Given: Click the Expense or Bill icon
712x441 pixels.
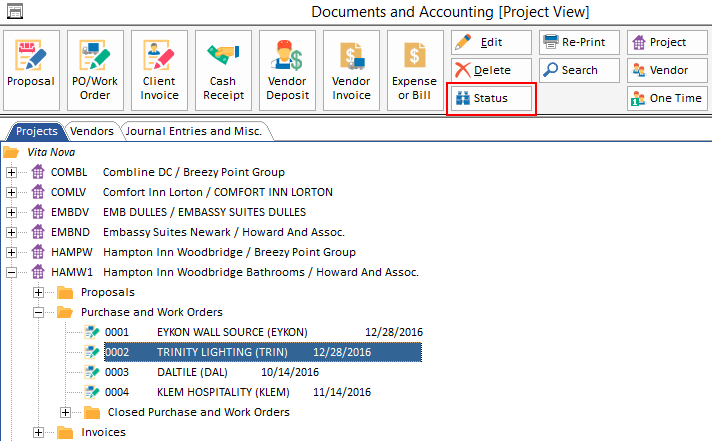Looking at the screenshot, I should pos(414,69).
